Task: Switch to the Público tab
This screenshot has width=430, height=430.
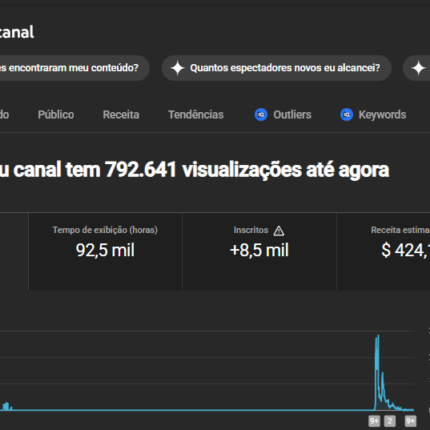Action: click(56, 115)
